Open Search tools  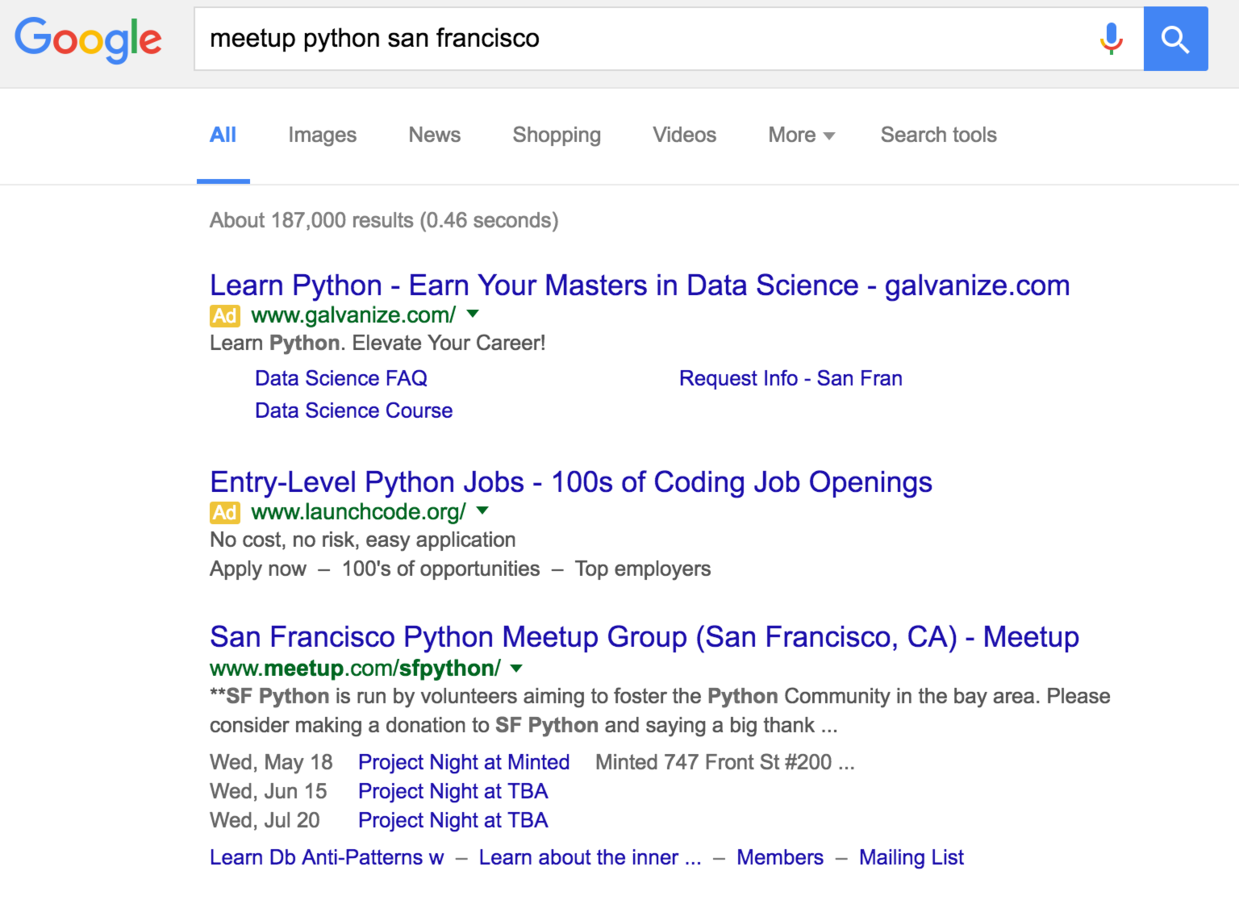938,135
